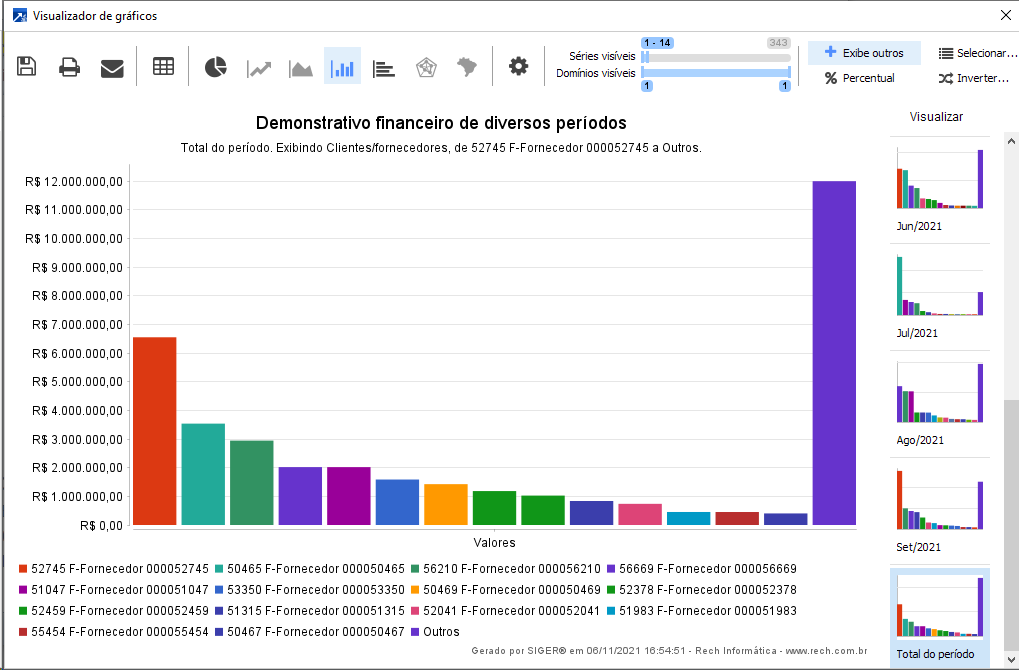Select the area chart type
Viewport: 1019px width, 670px height.
coord(301,67)
